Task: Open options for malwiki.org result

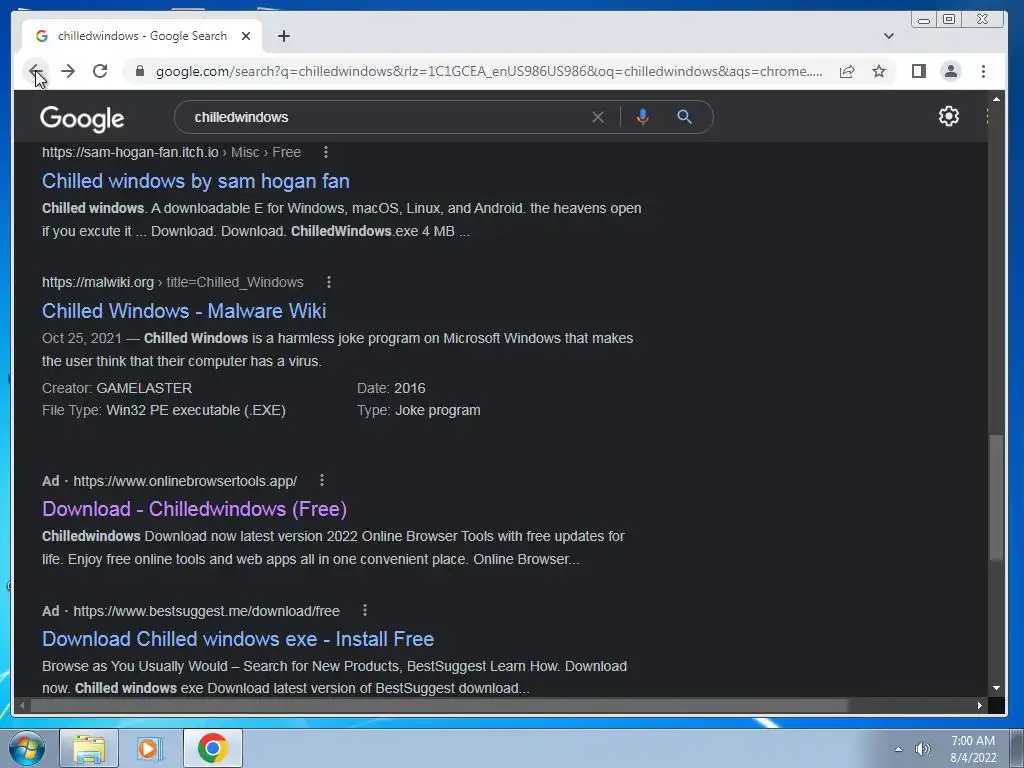Action: 328,282
